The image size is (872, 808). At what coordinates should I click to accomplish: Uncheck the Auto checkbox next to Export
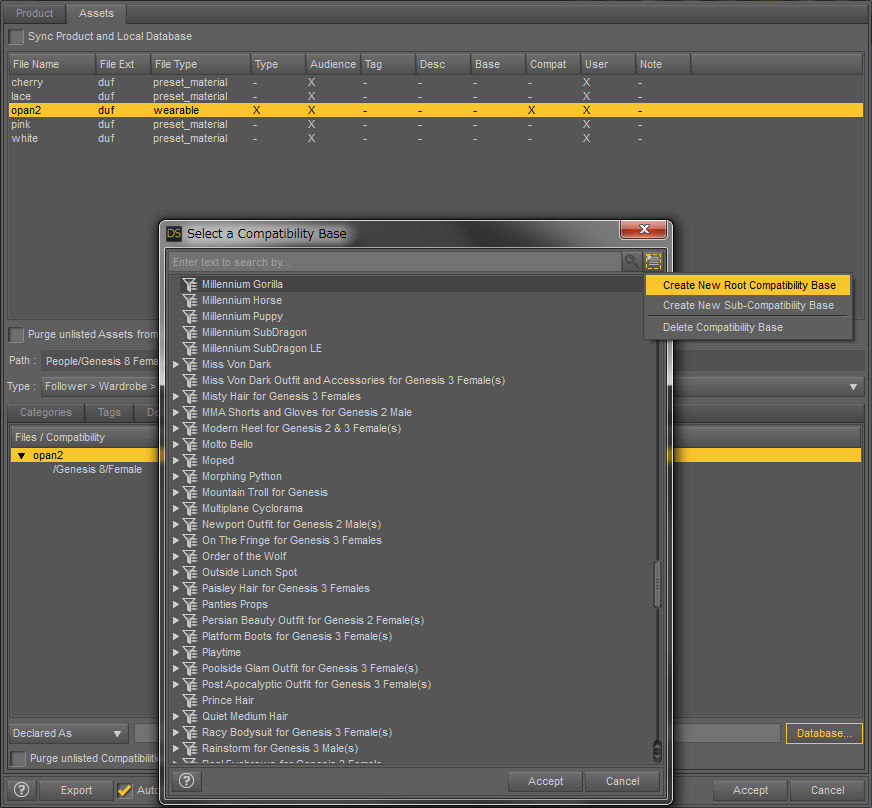[125, 790]
